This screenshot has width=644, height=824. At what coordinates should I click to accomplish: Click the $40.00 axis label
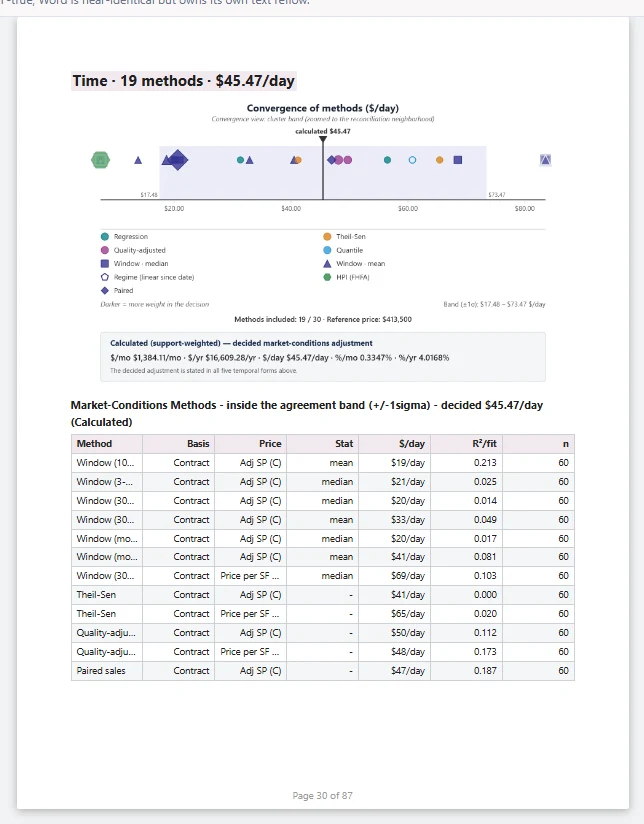coord(291,209)
